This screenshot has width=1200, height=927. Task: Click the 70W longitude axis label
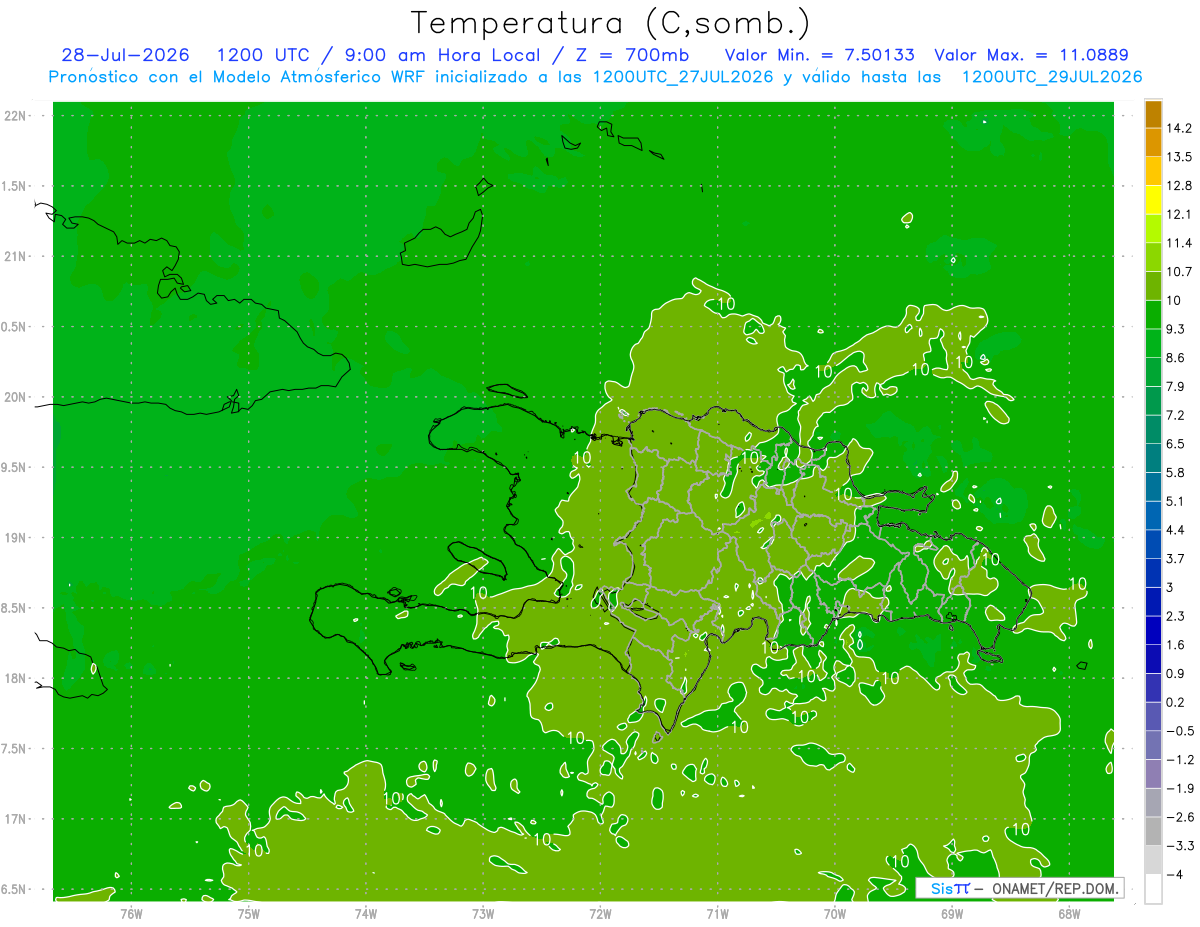click(x=835, y=913)
